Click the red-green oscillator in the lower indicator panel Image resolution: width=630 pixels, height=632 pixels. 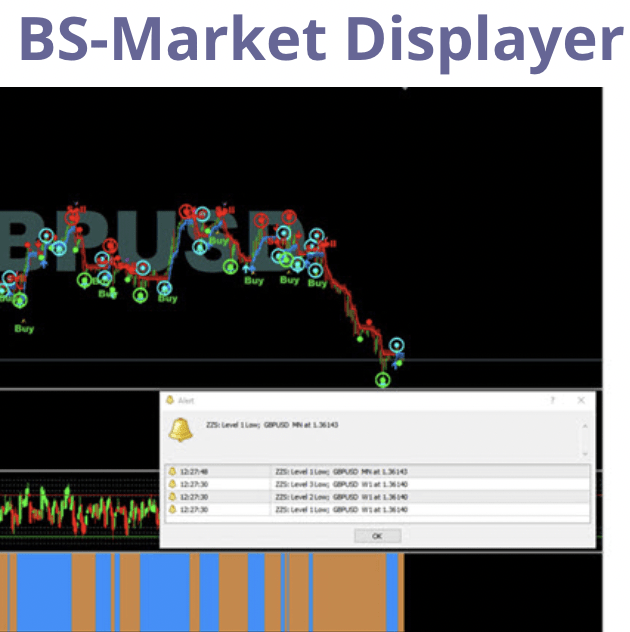point(80,510)
